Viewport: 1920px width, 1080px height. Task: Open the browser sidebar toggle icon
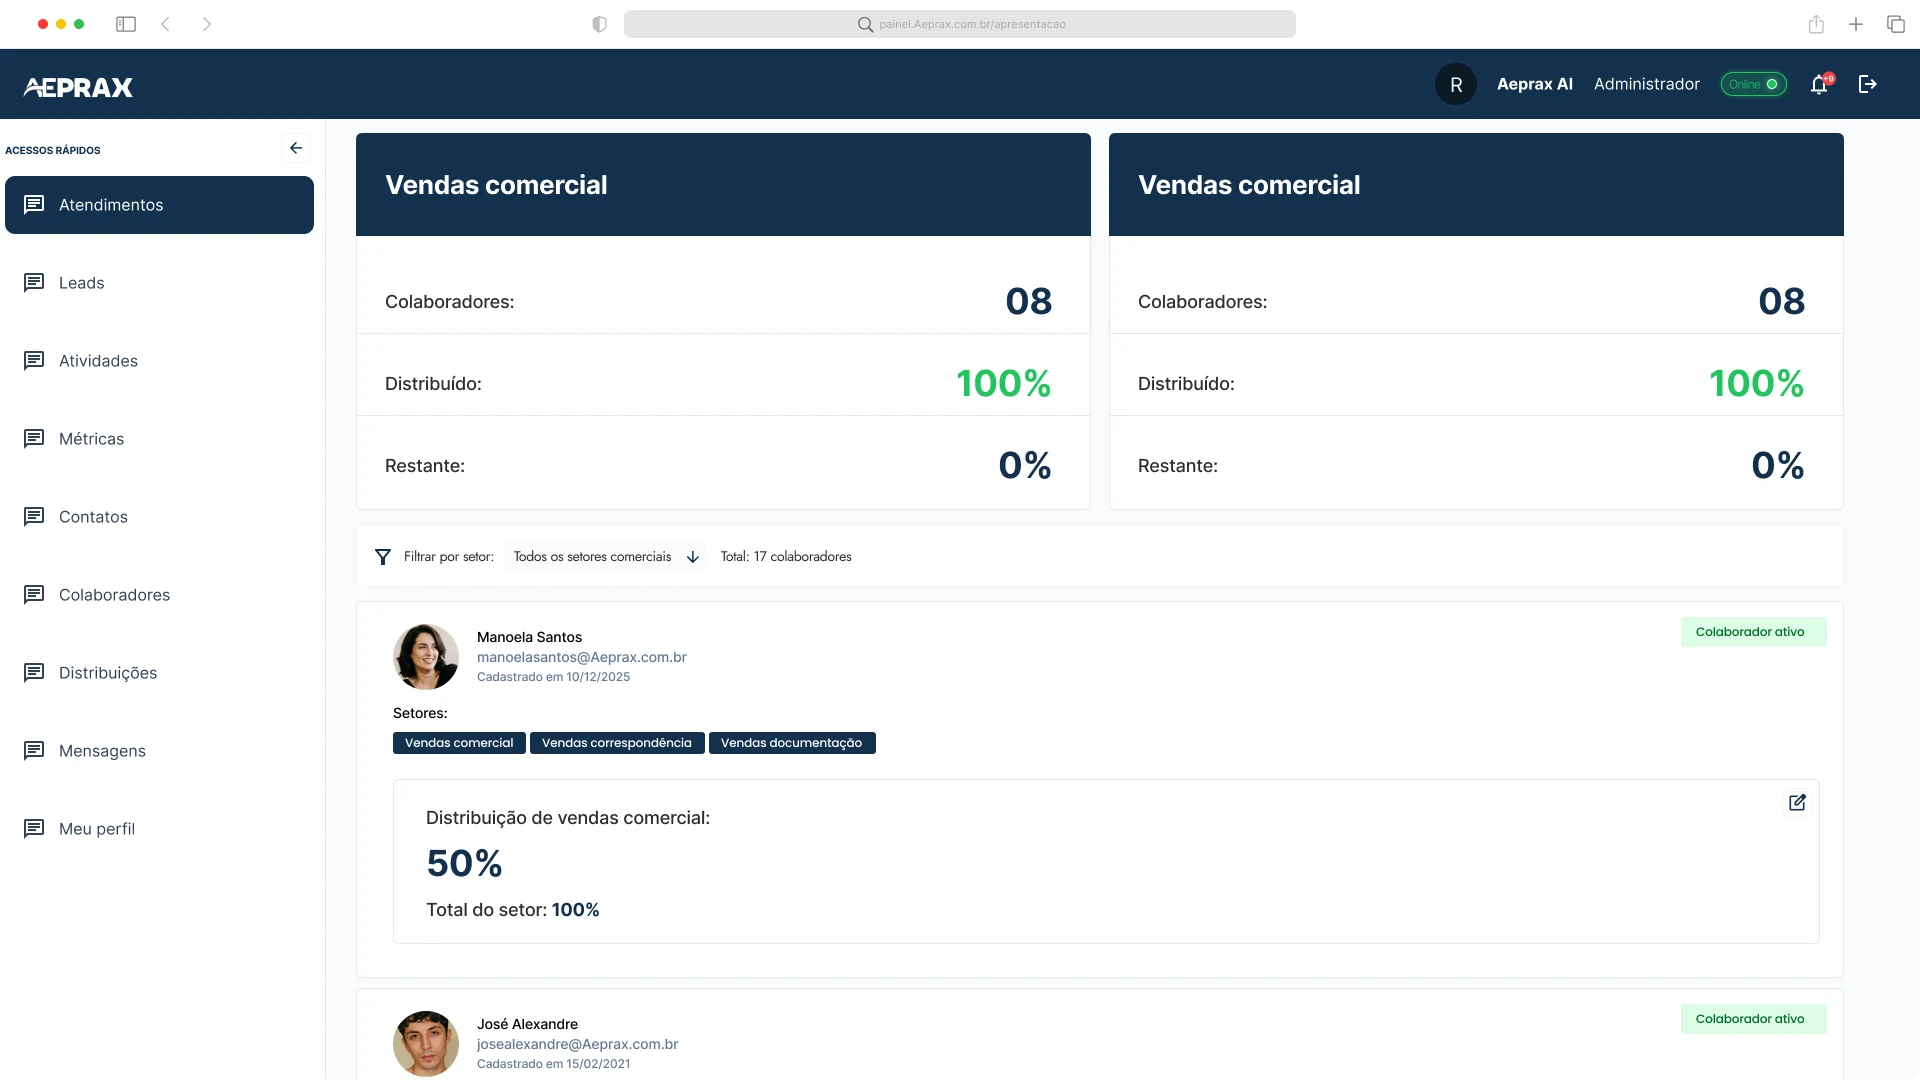(x=126, y=24)
